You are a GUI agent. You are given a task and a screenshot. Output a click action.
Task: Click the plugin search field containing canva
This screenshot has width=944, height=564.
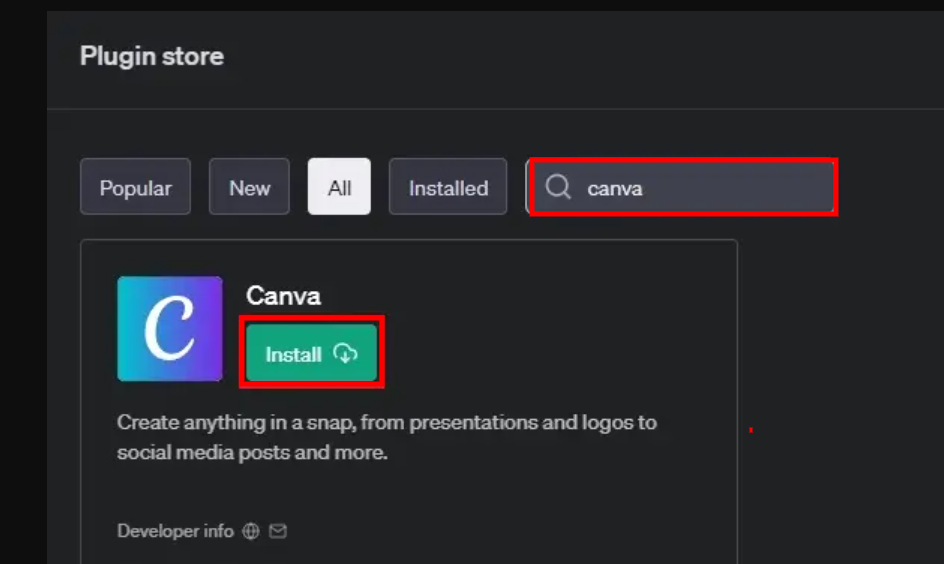pyautogui.click(x=683, y=187)
